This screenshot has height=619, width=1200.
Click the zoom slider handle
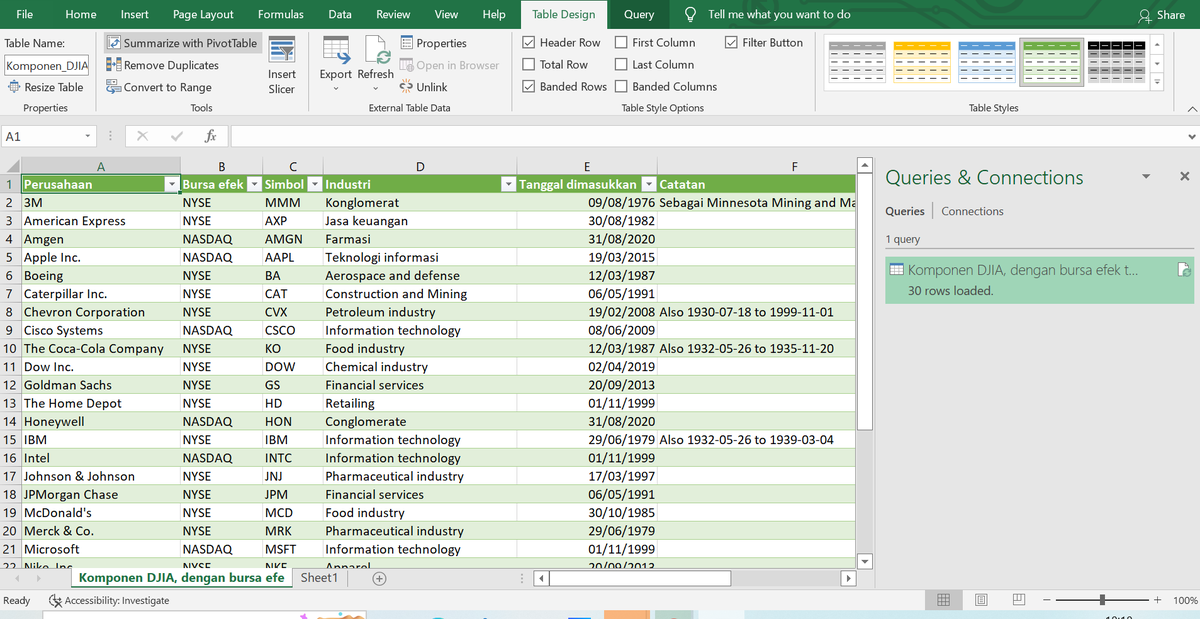(x=1102, y=600)
